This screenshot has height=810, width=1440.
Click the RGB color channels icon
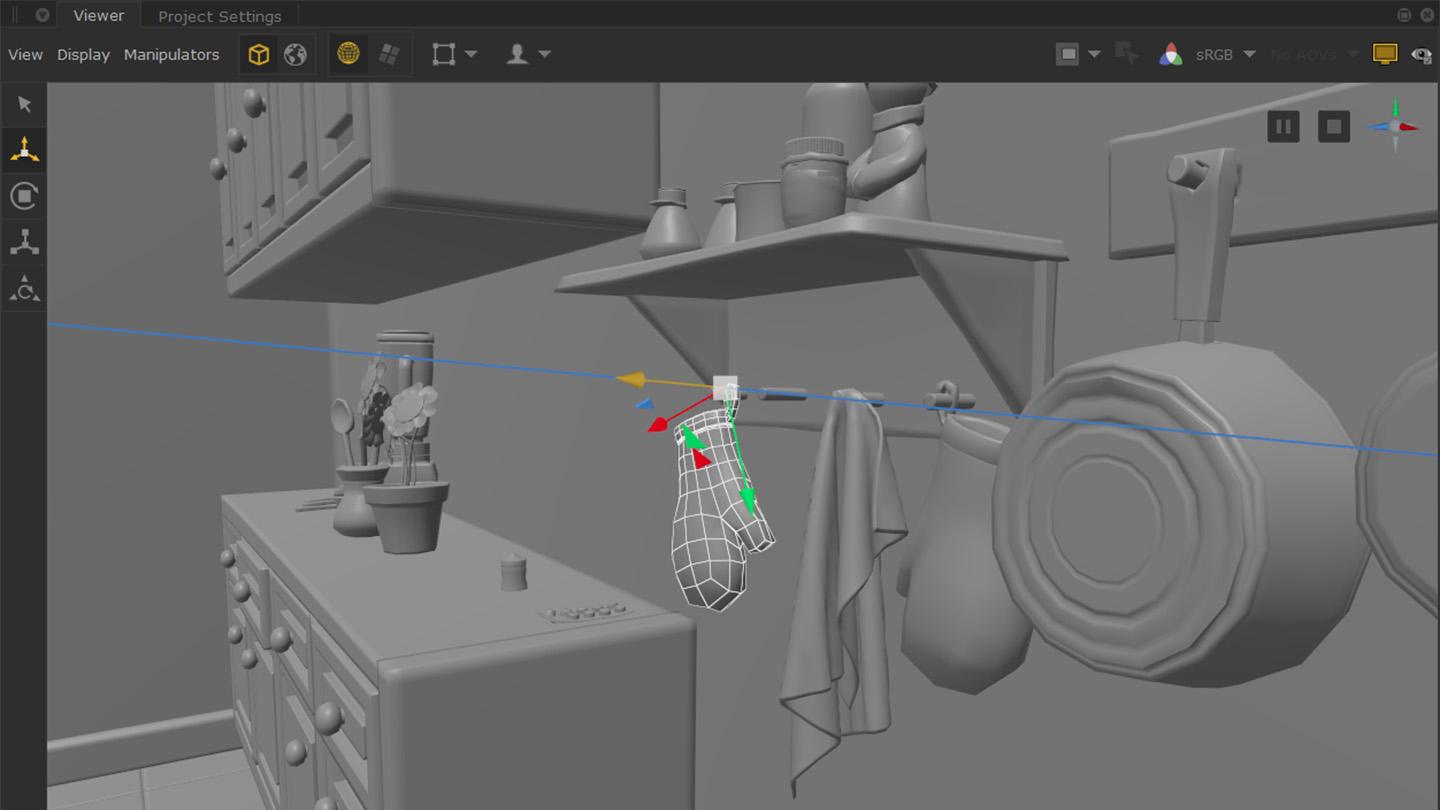tap(1170, 55)
